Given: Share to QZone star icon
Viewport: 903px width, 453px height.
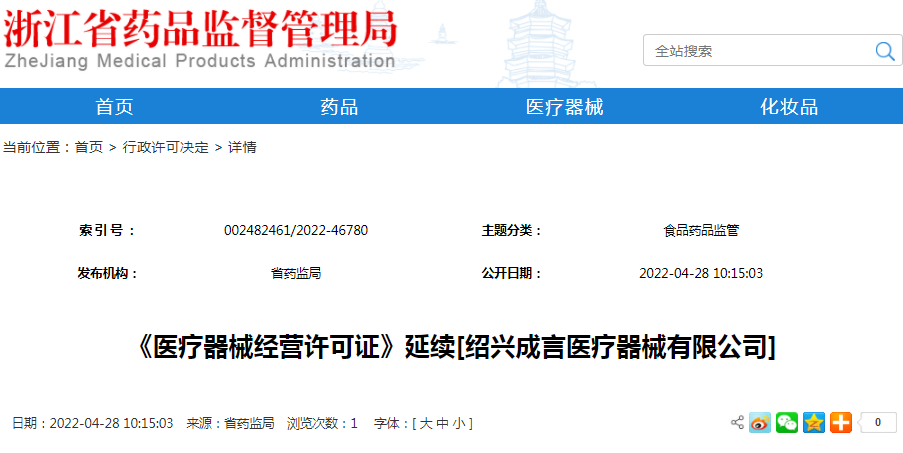Looking at the screenshot, I should pyautogui.click(x=814, y=422).
